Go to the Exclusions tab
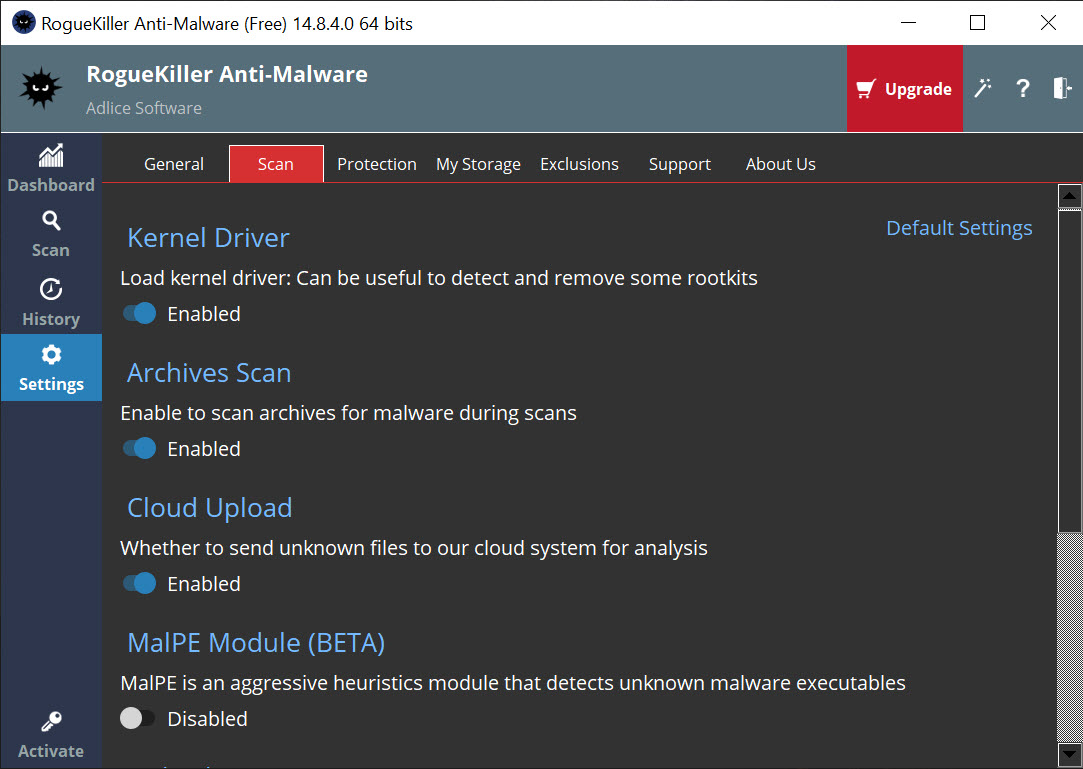The image size is (1083, 769). tap(579, 165)
